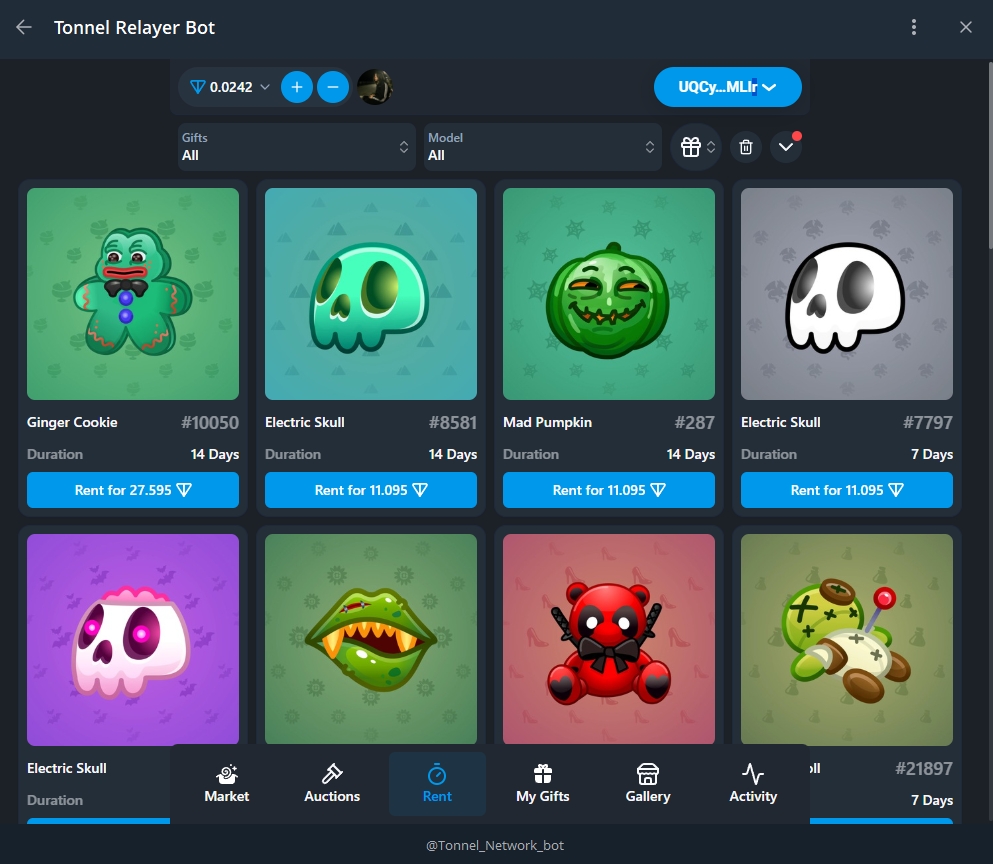
Task: Expand the Gifts filter dropdown
Action: (296, 147)
